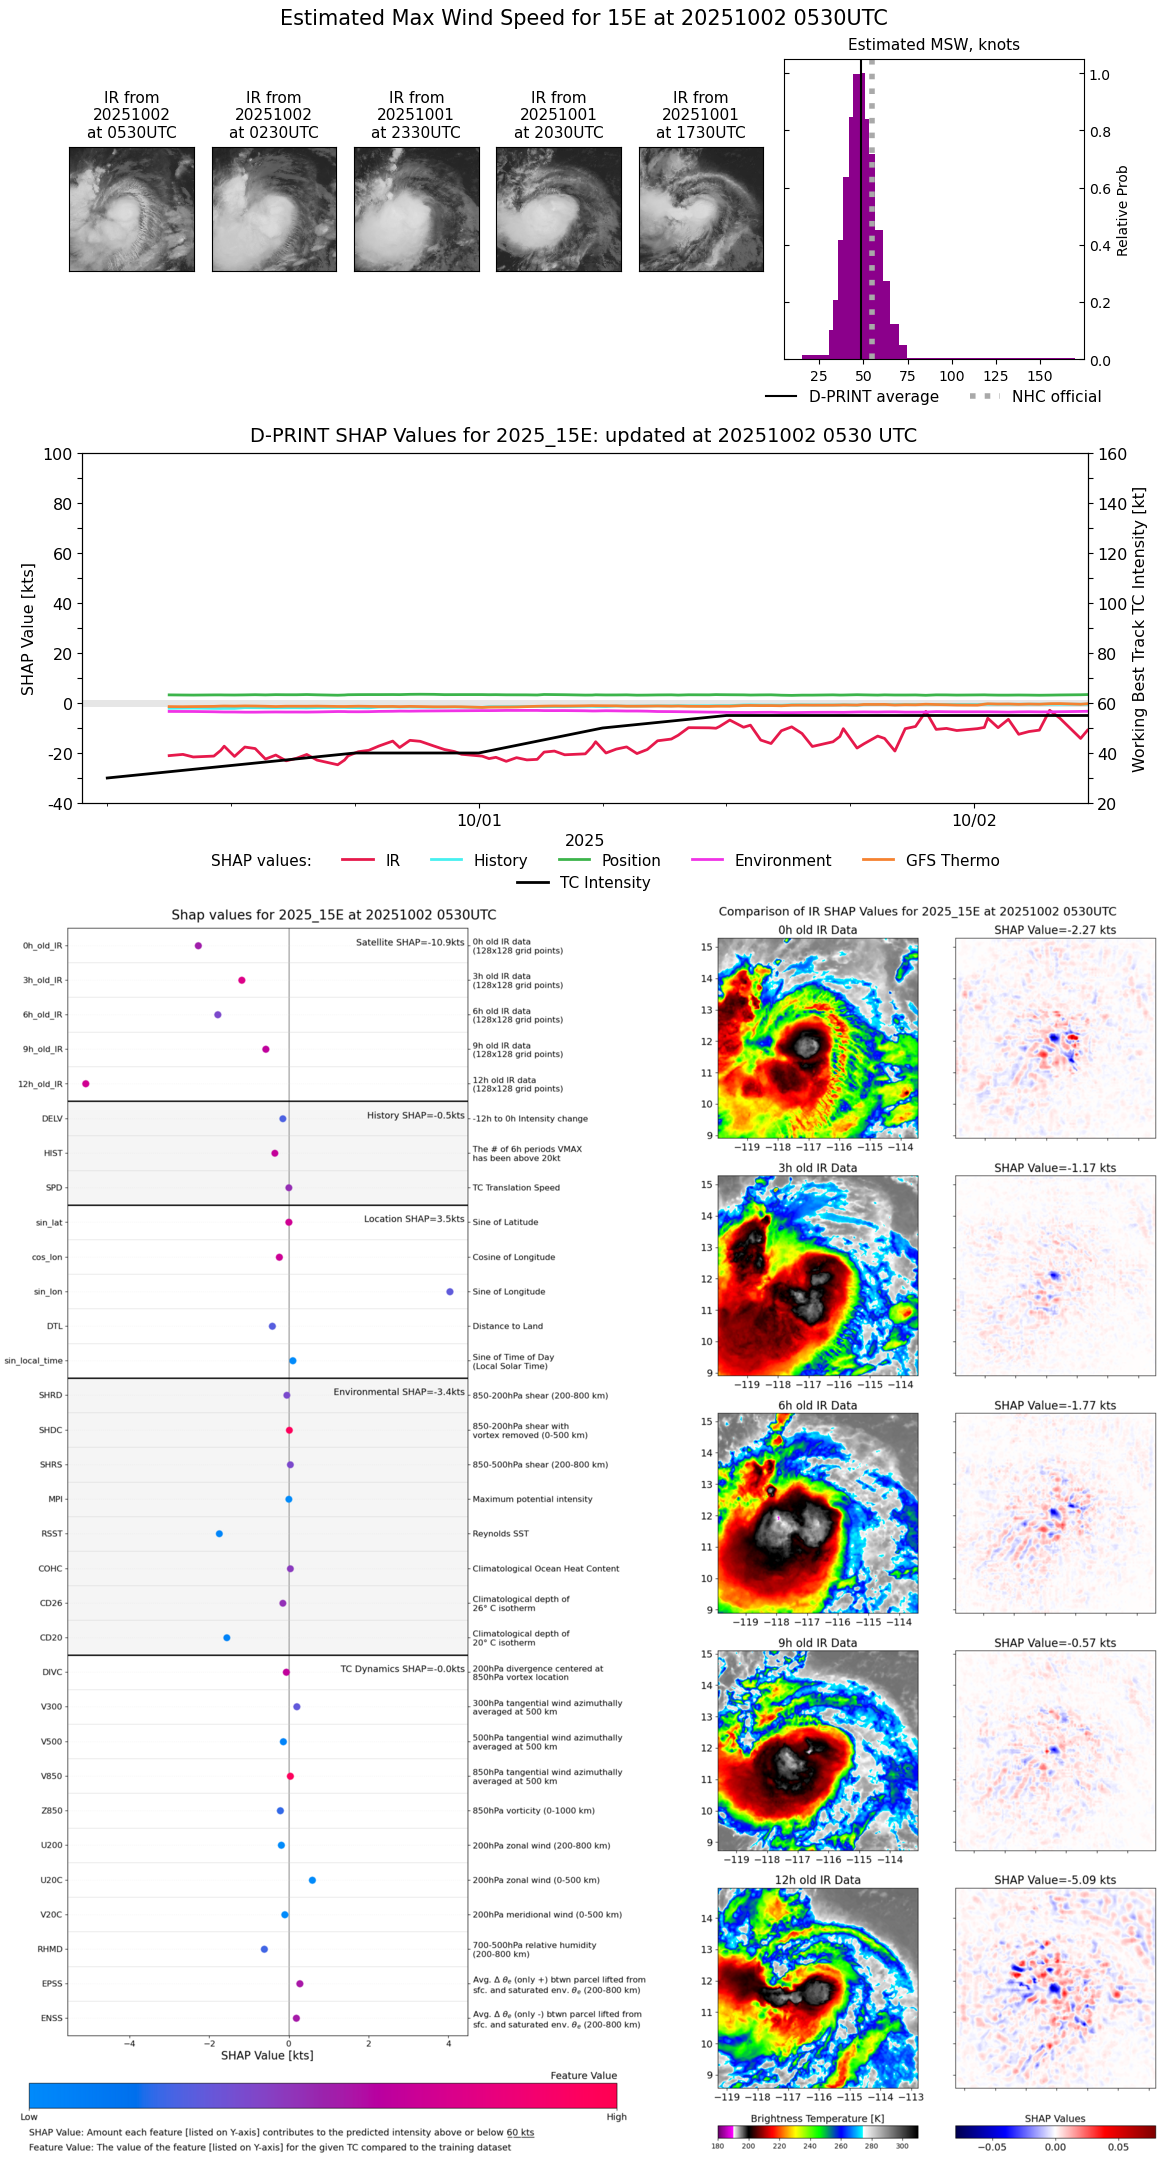Click the RSST data point dot
This screenshot has width=1168, height=2158.
pos(219,1534)
